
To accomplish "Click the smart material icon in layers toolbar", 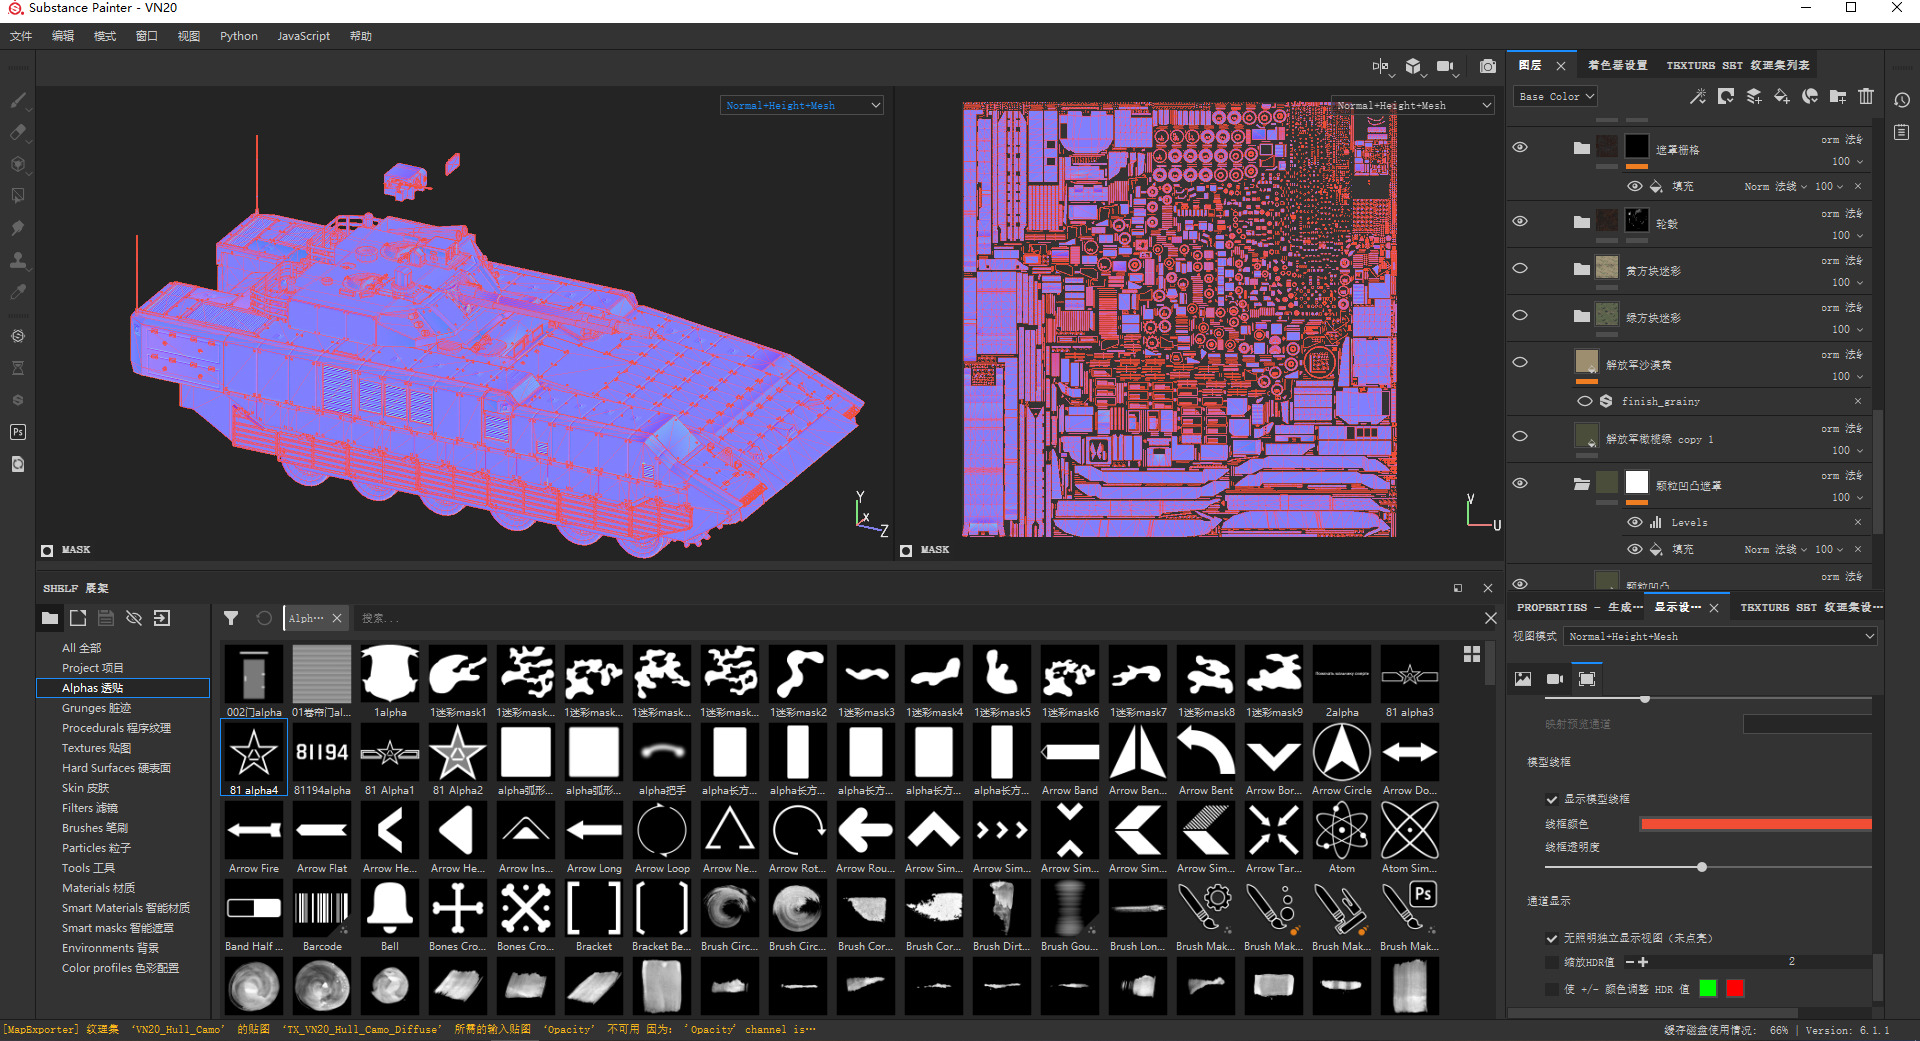I will pyautogui.click(x=1810, y=96).
